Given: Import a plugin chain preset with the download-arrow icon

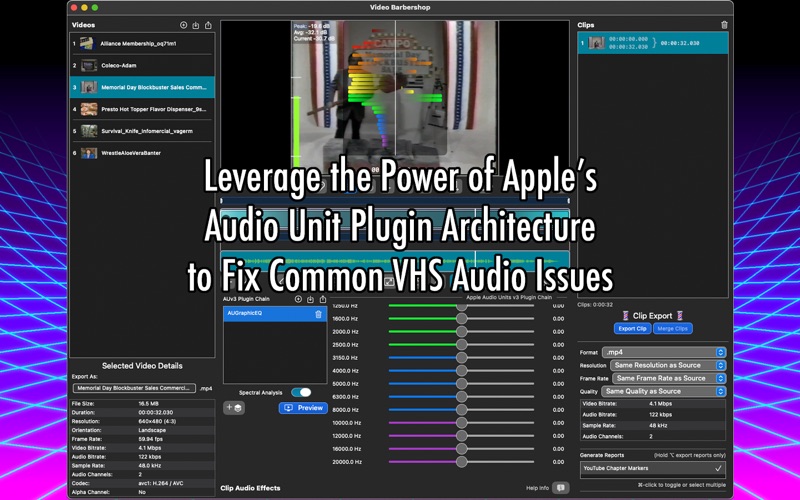Looking at the screenshot, I should click(x=310, y=299).
